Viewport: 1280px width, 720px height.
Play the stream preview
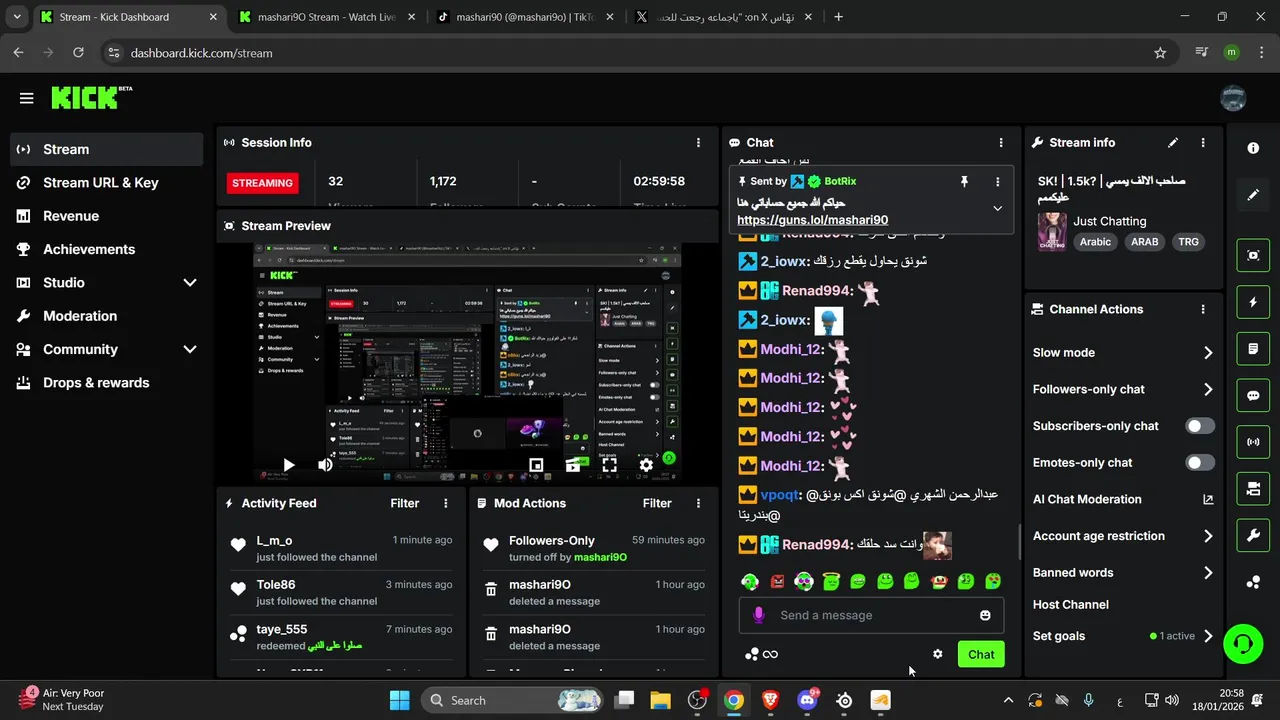(288, 465)
